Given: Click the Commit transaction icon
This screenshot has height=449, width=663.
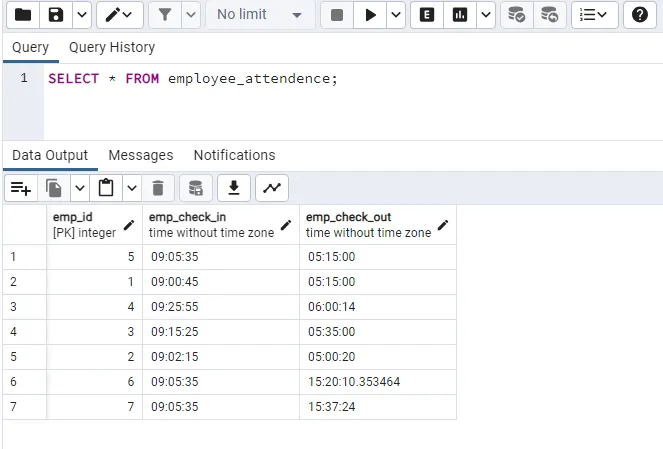Looking at the screenshot, I should [516, 15].
